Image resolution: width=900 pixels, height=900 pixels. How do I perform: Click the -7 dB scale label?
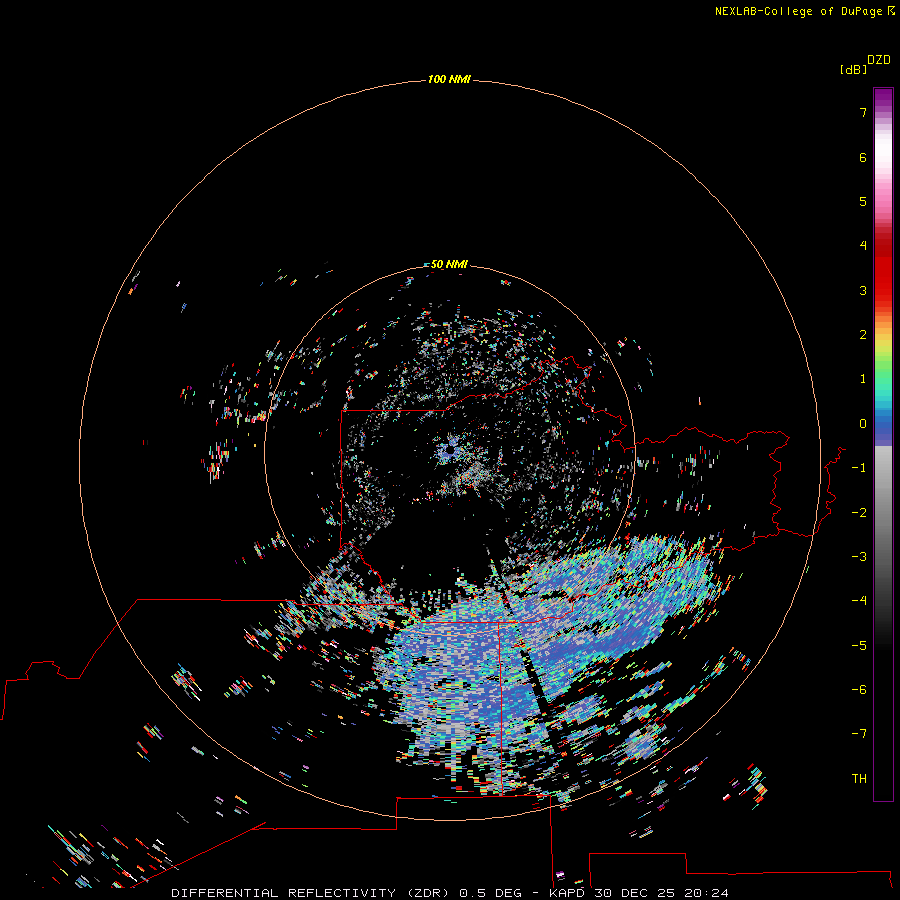click(859, 734)
